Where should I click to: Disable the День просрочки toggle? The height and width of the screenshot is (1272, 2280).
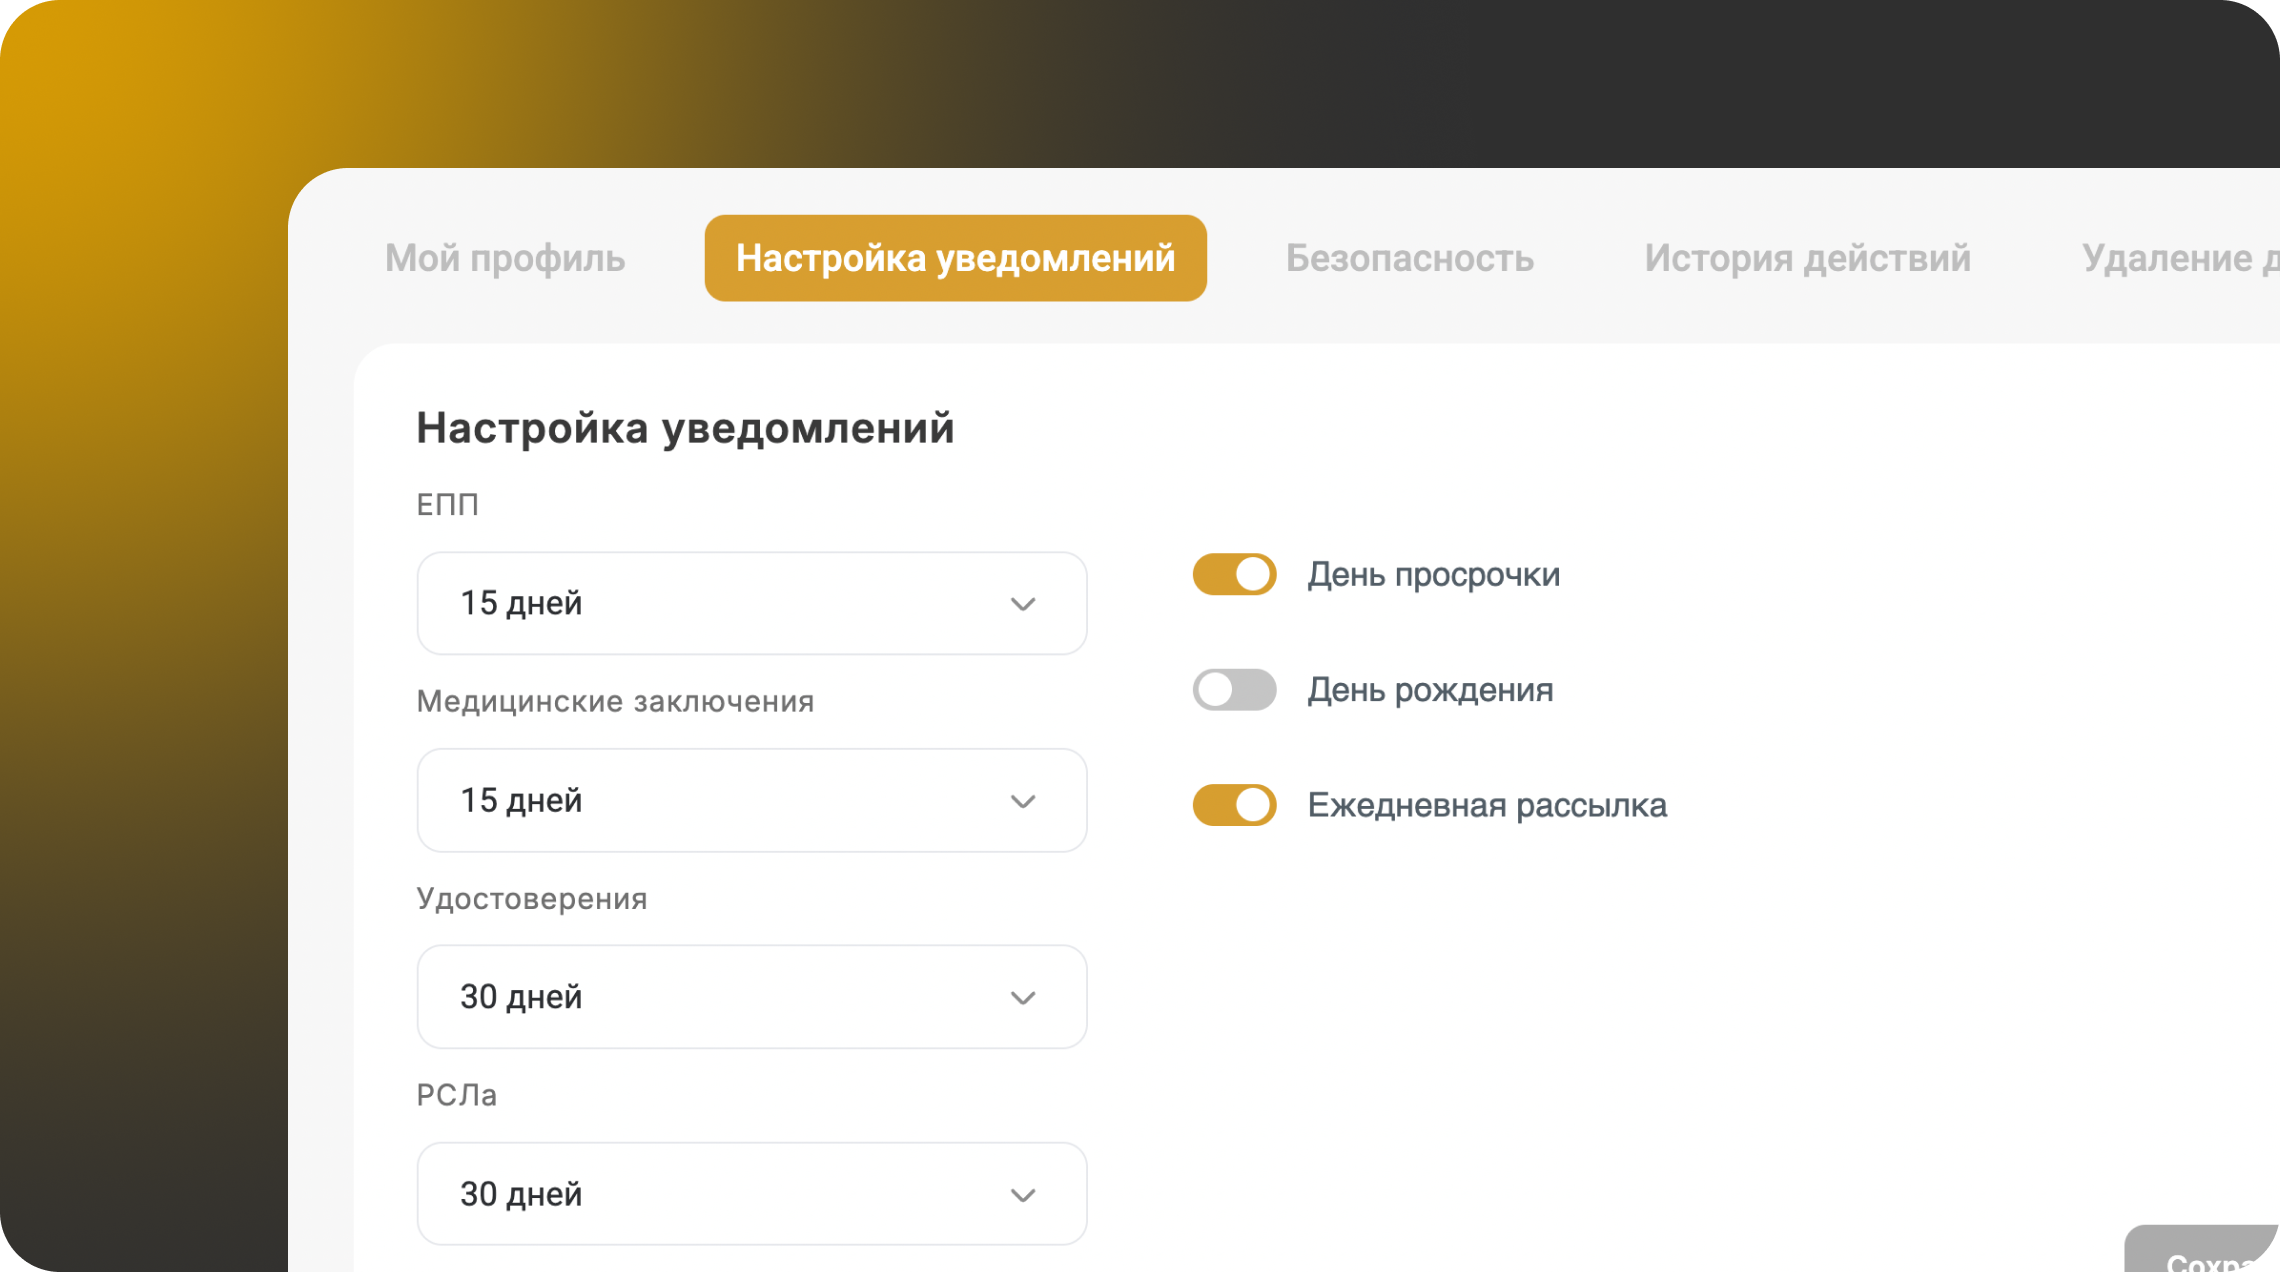(x=1234, y=574)
